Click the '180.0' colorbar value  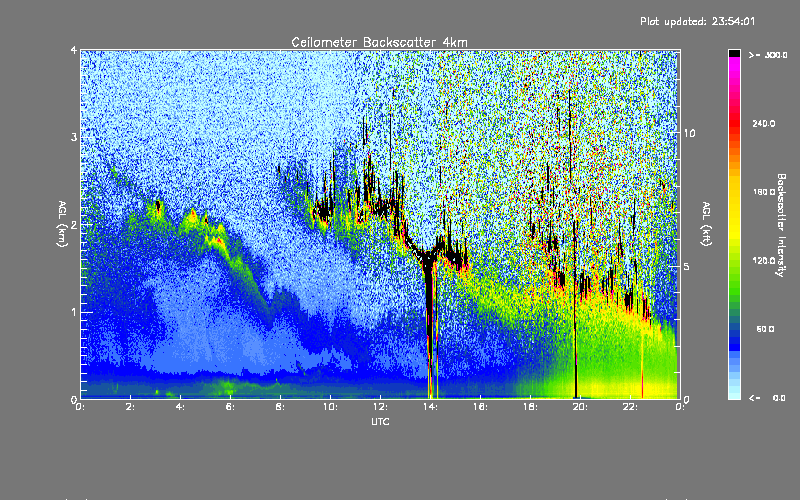click(x=763, y=192)
